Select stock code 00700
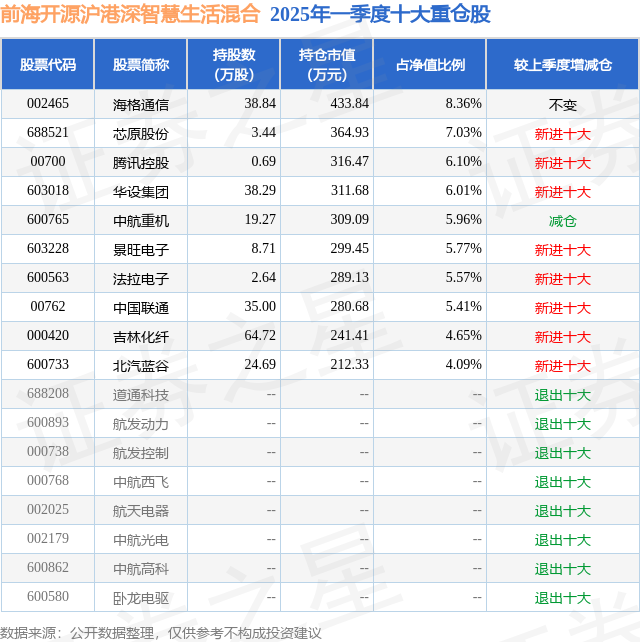This screenshot has width=640, height=642. [x=48, y=162]
